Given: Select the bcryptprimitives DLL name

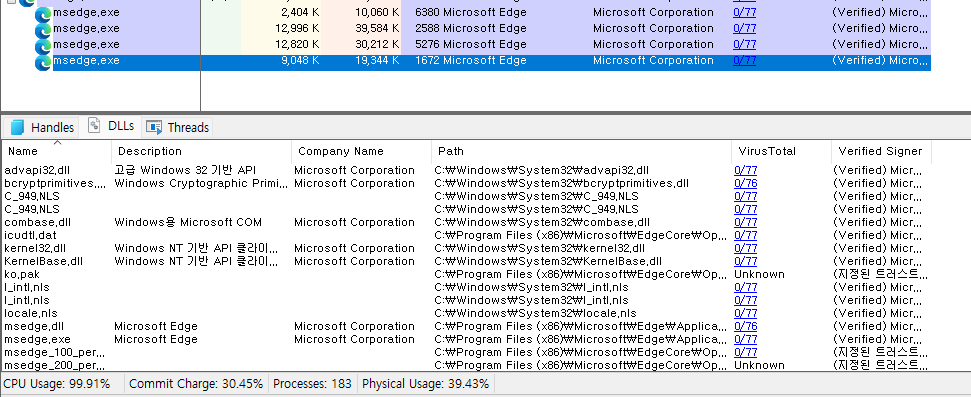Looking at the screenshot, I should 54,183.
